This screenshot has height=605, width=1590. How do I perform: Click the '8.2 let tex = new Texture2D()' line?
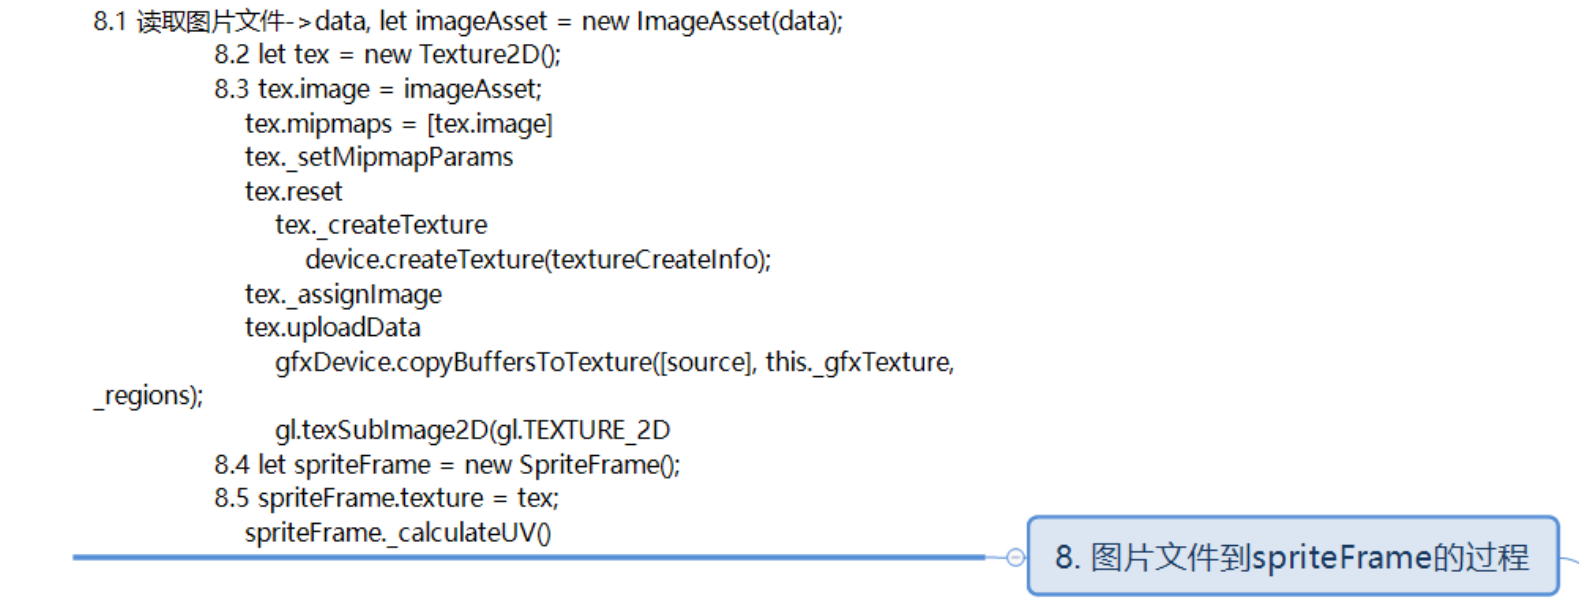[387, 54]
